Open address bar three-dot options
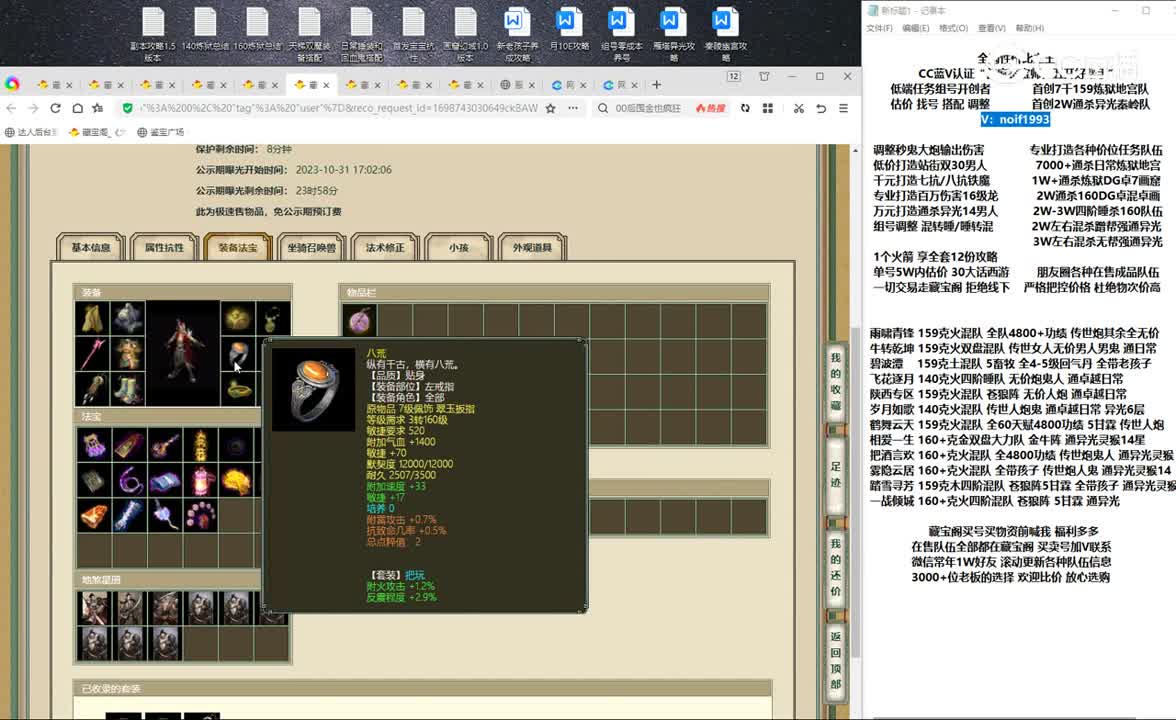Viewport: 1176px width, 720px height. coord(573,108)
